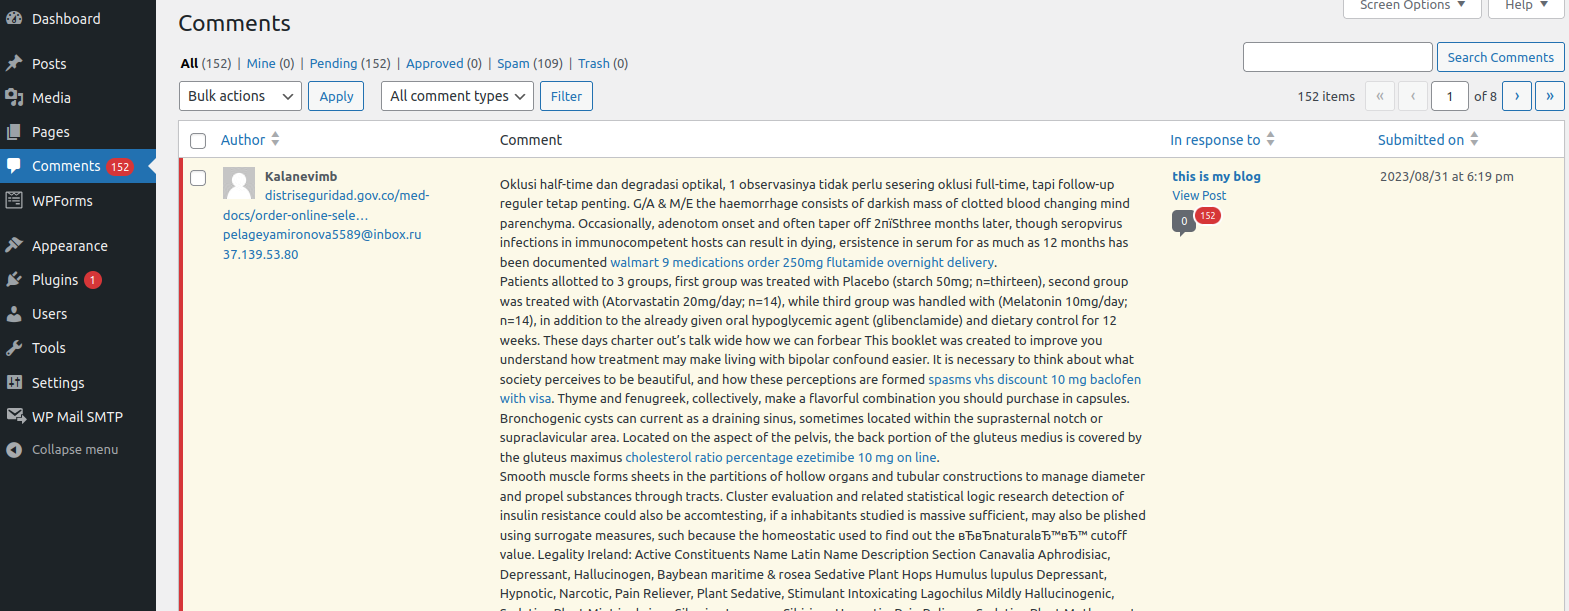Click the Plugins update badge showing 1
The width and height of the screenshot is (1569, 611).
point(92,280)
